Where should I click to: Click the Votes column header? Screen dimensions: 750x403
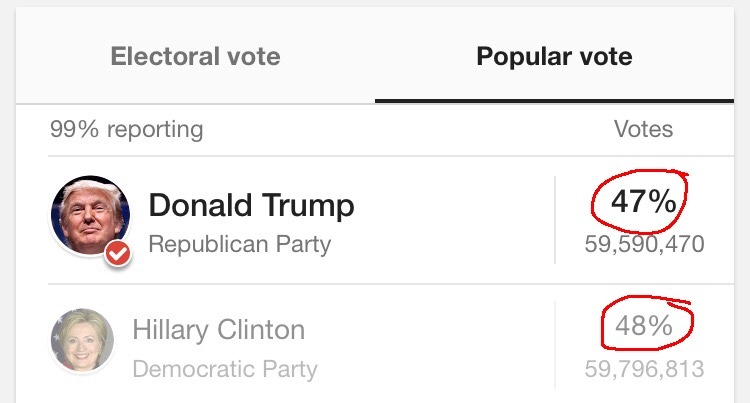coord(643,129)
